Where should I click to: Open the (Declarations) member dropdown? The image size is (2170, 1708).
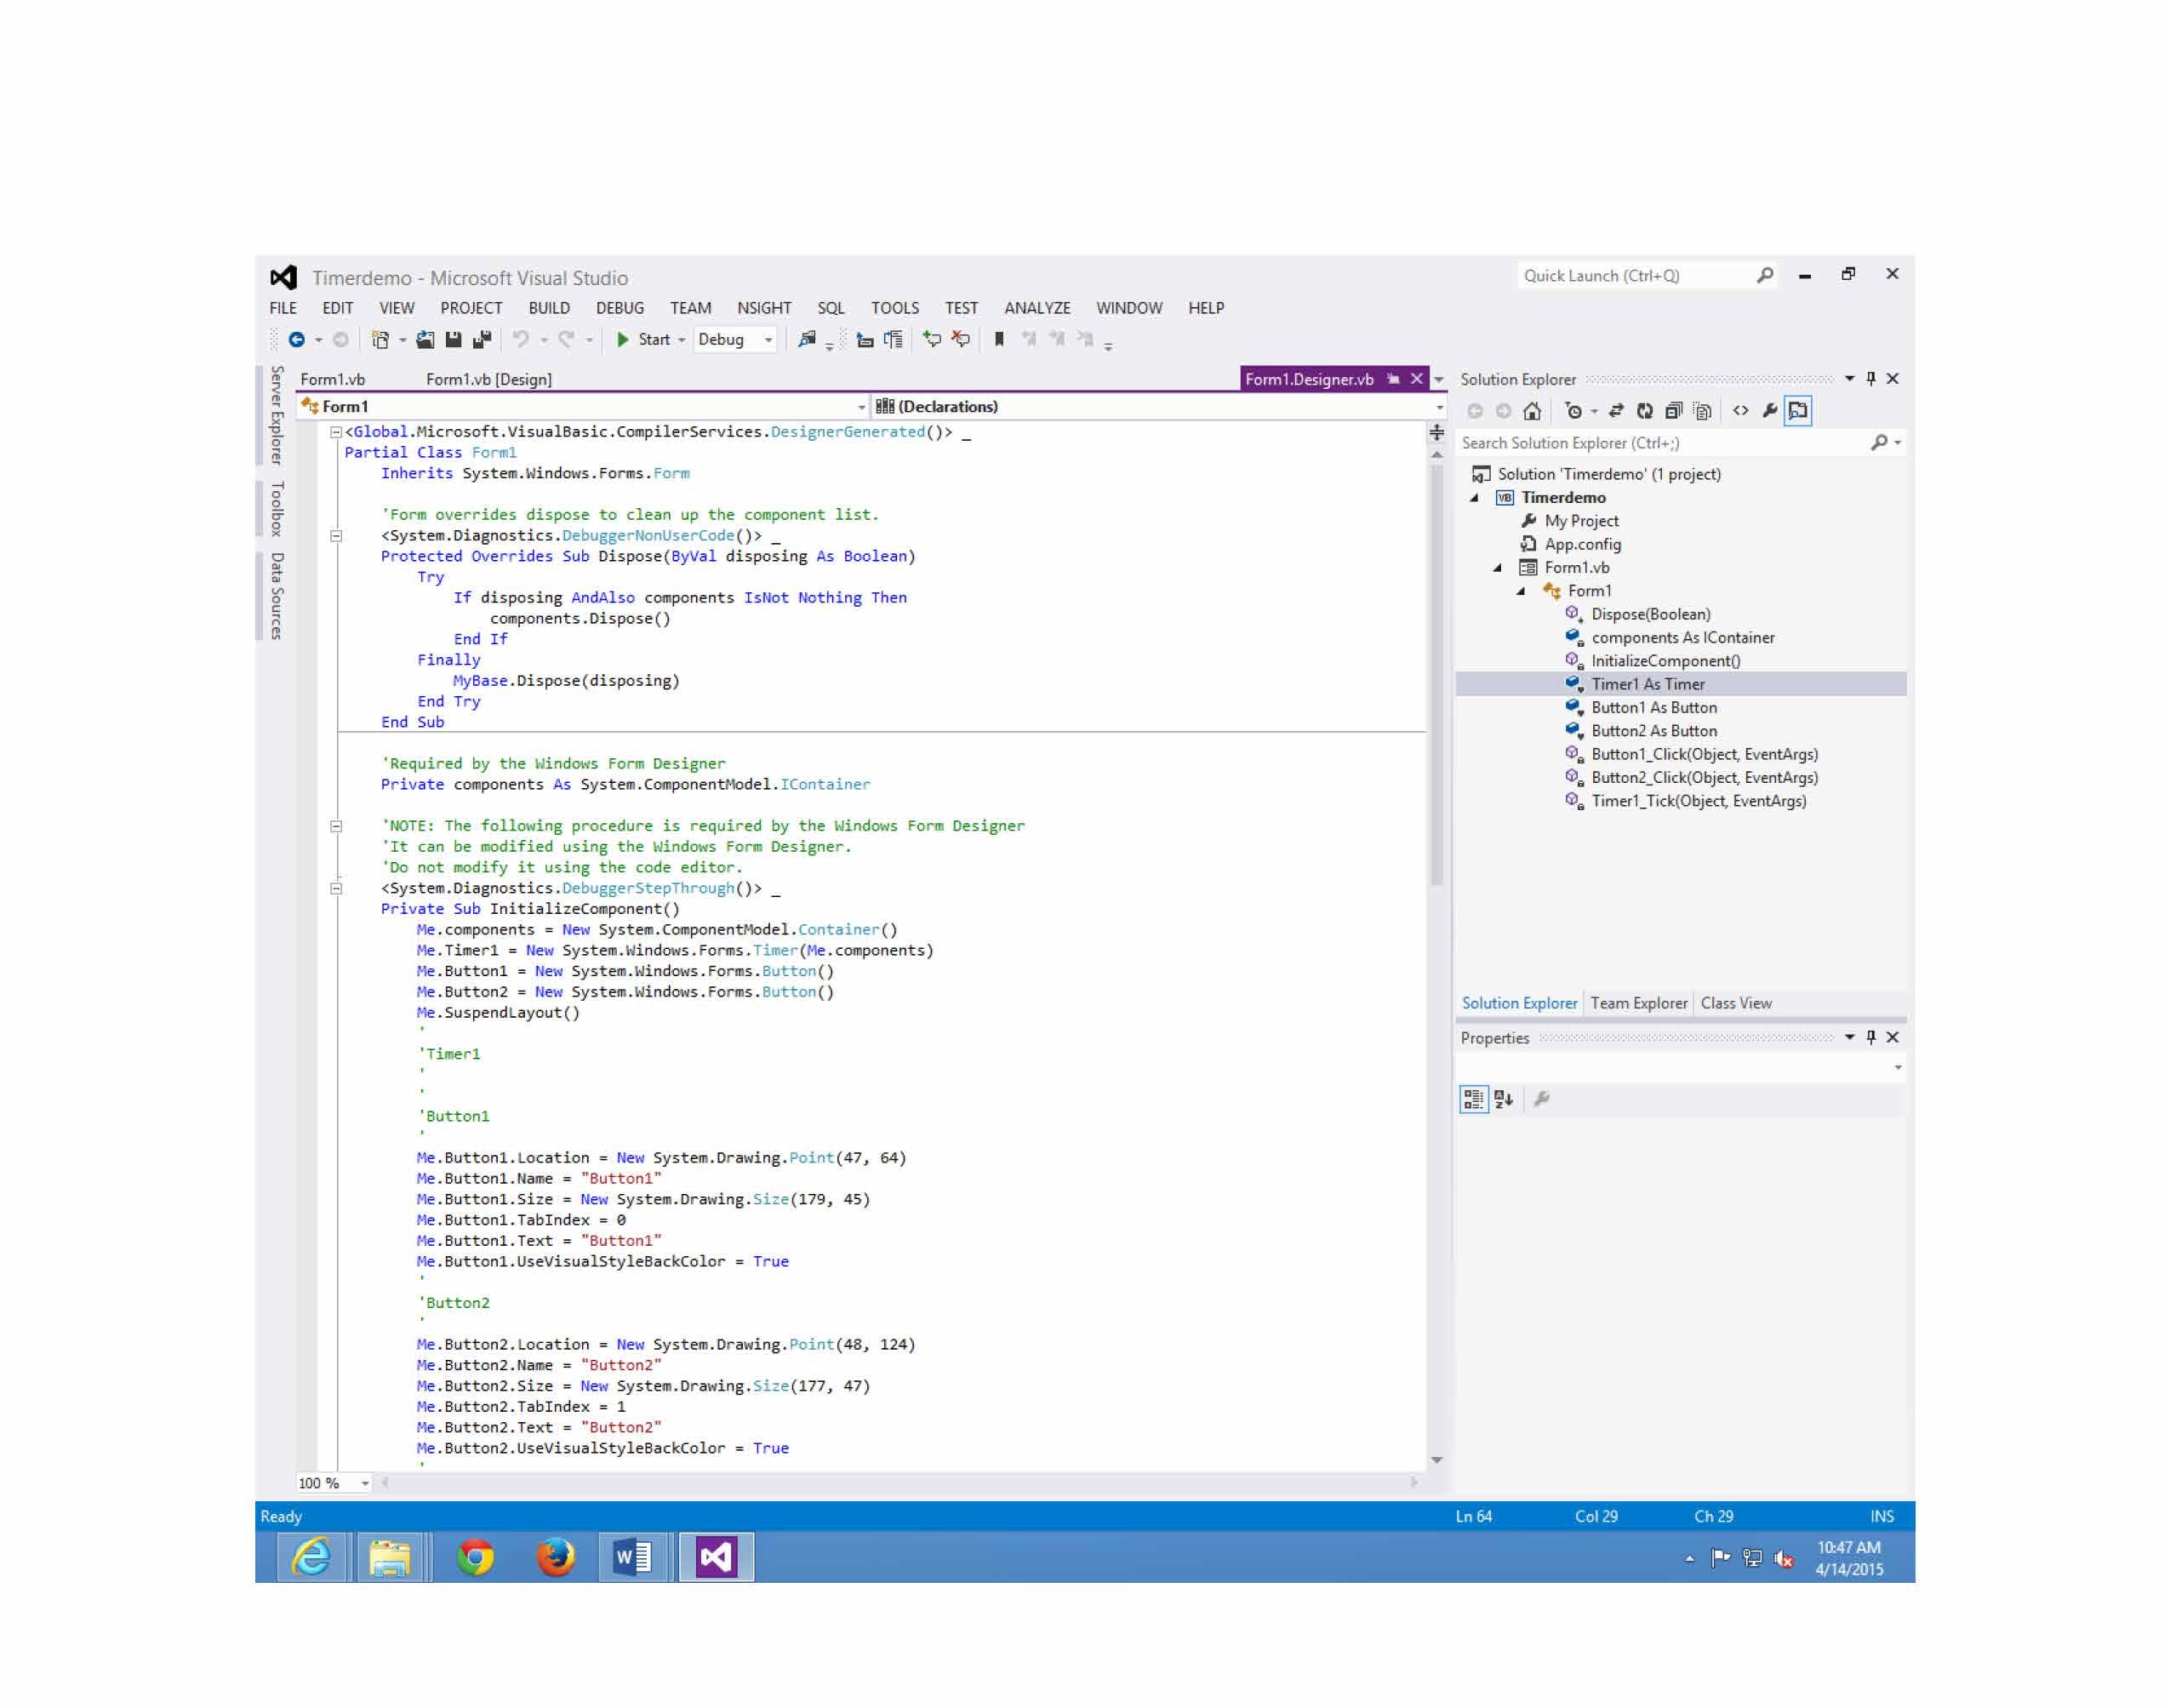[1439, 407]
